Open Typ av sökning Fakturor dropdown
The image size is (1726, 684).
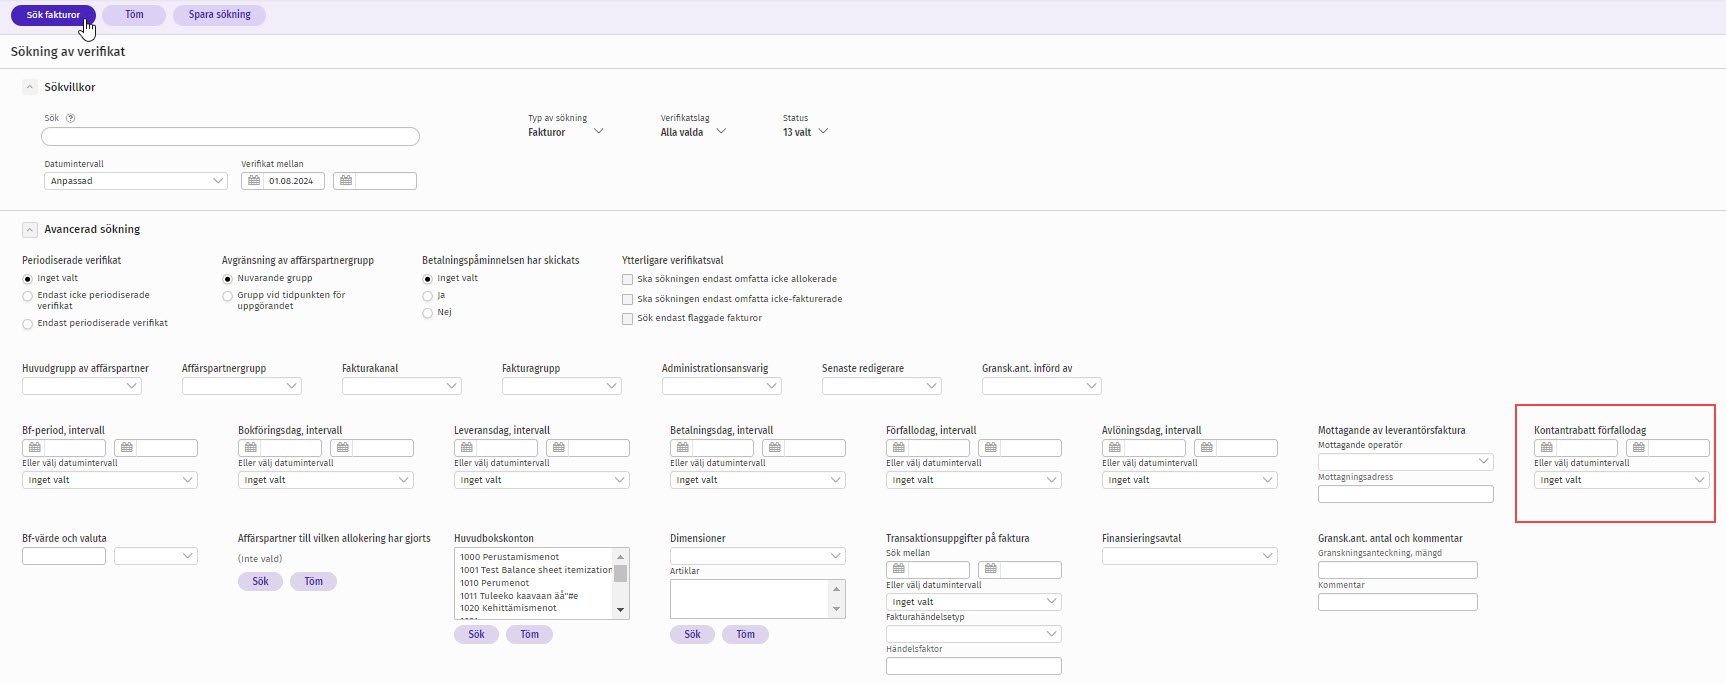[566, 132]
